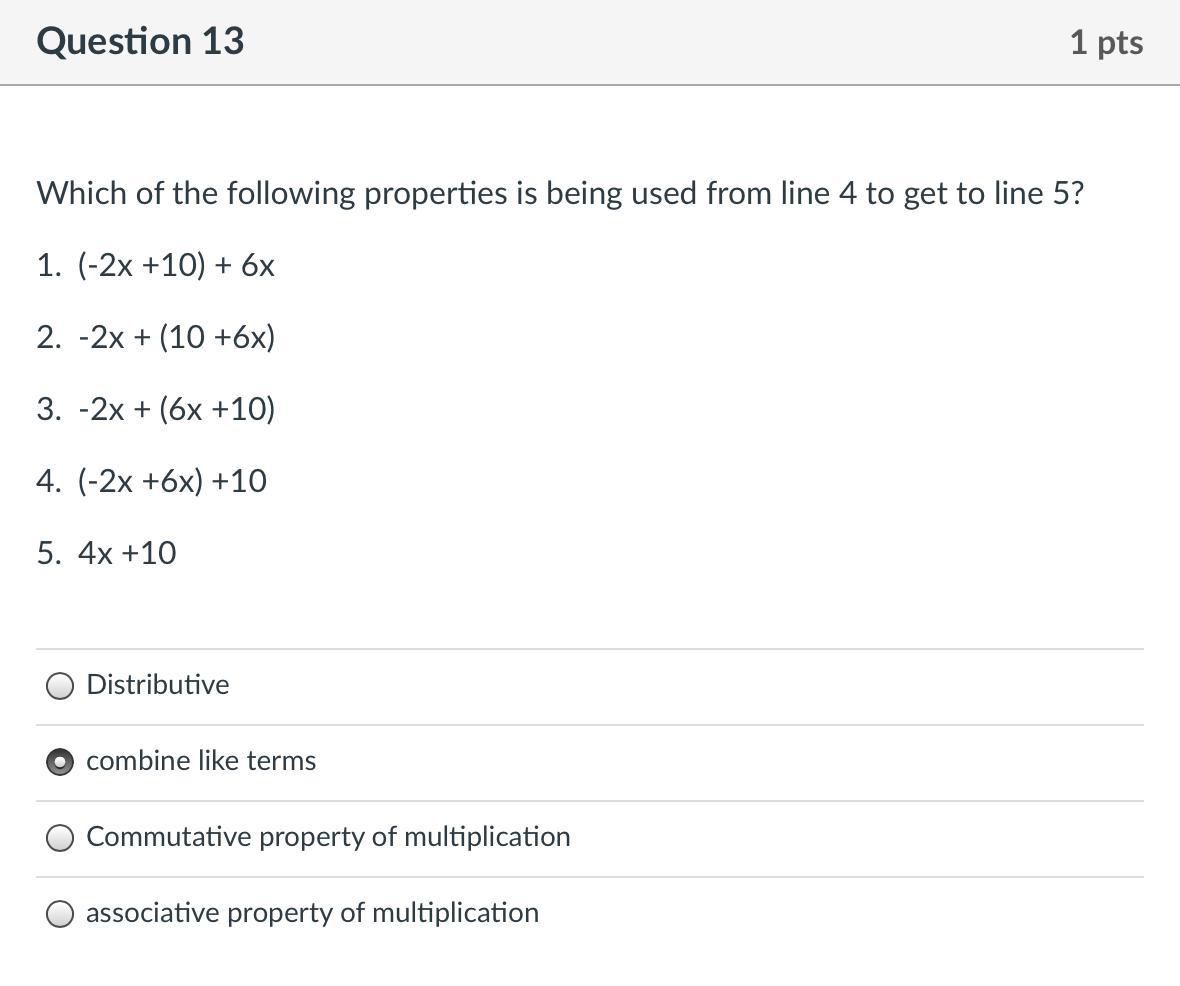Screen dimensions: 1180x986
Task: Click the combine like terms answer text
Action: click(201, 761)
